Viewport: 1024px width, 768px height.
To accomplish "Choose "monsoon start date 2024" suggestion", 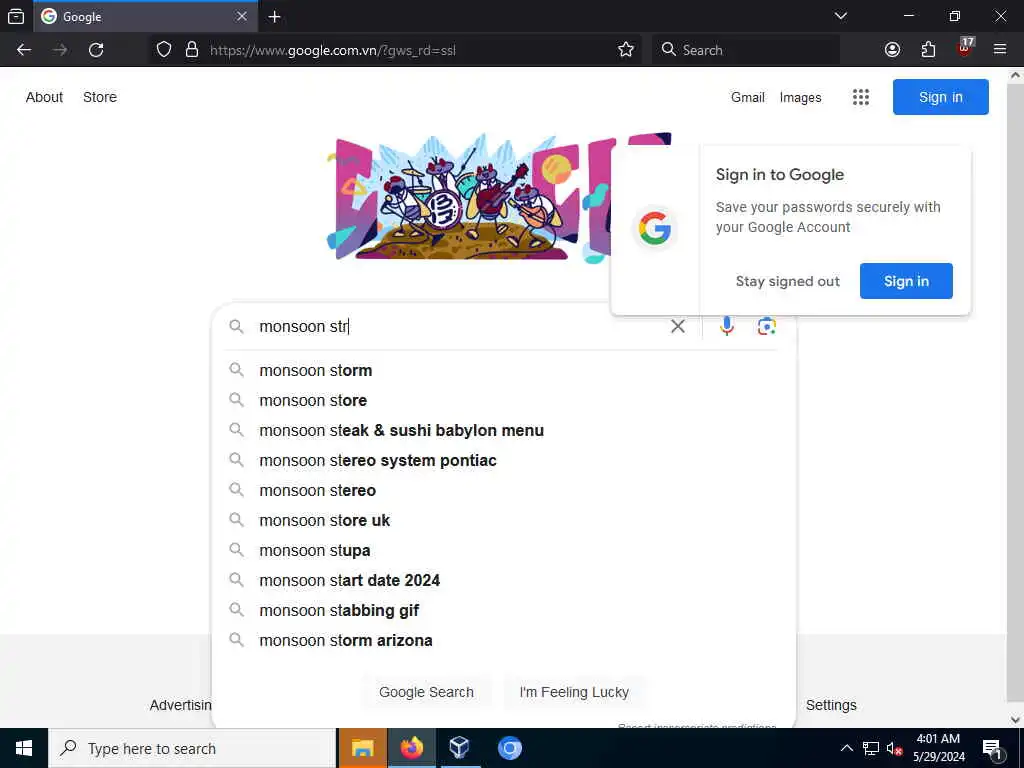I will coord(504,581).
